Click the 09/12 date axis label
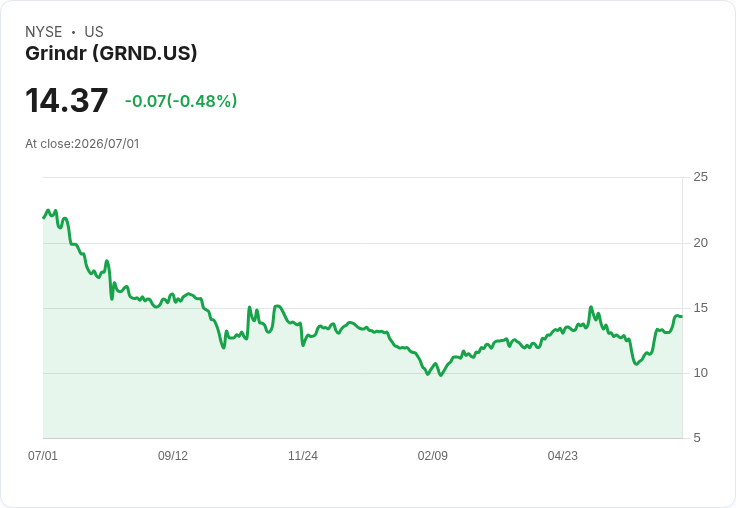The height and width of the screenshot is (508, 736). [x=173, y=455]
